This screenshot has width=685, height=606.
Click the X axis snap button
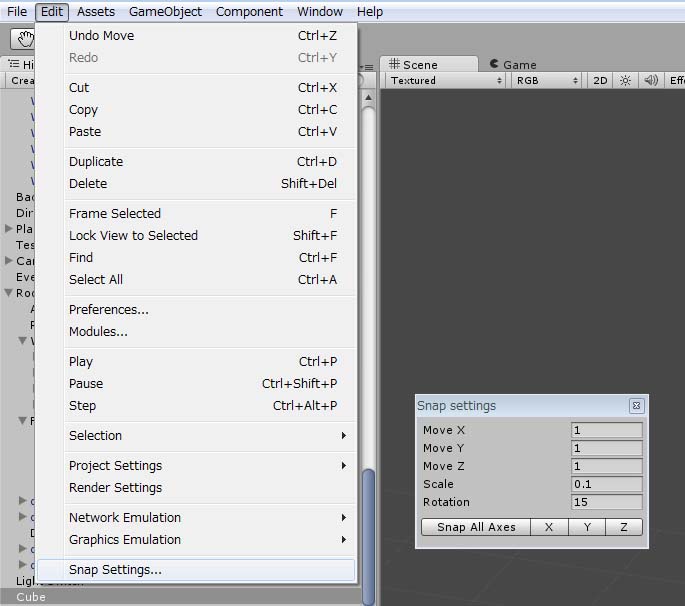click(x=549, y=527)
